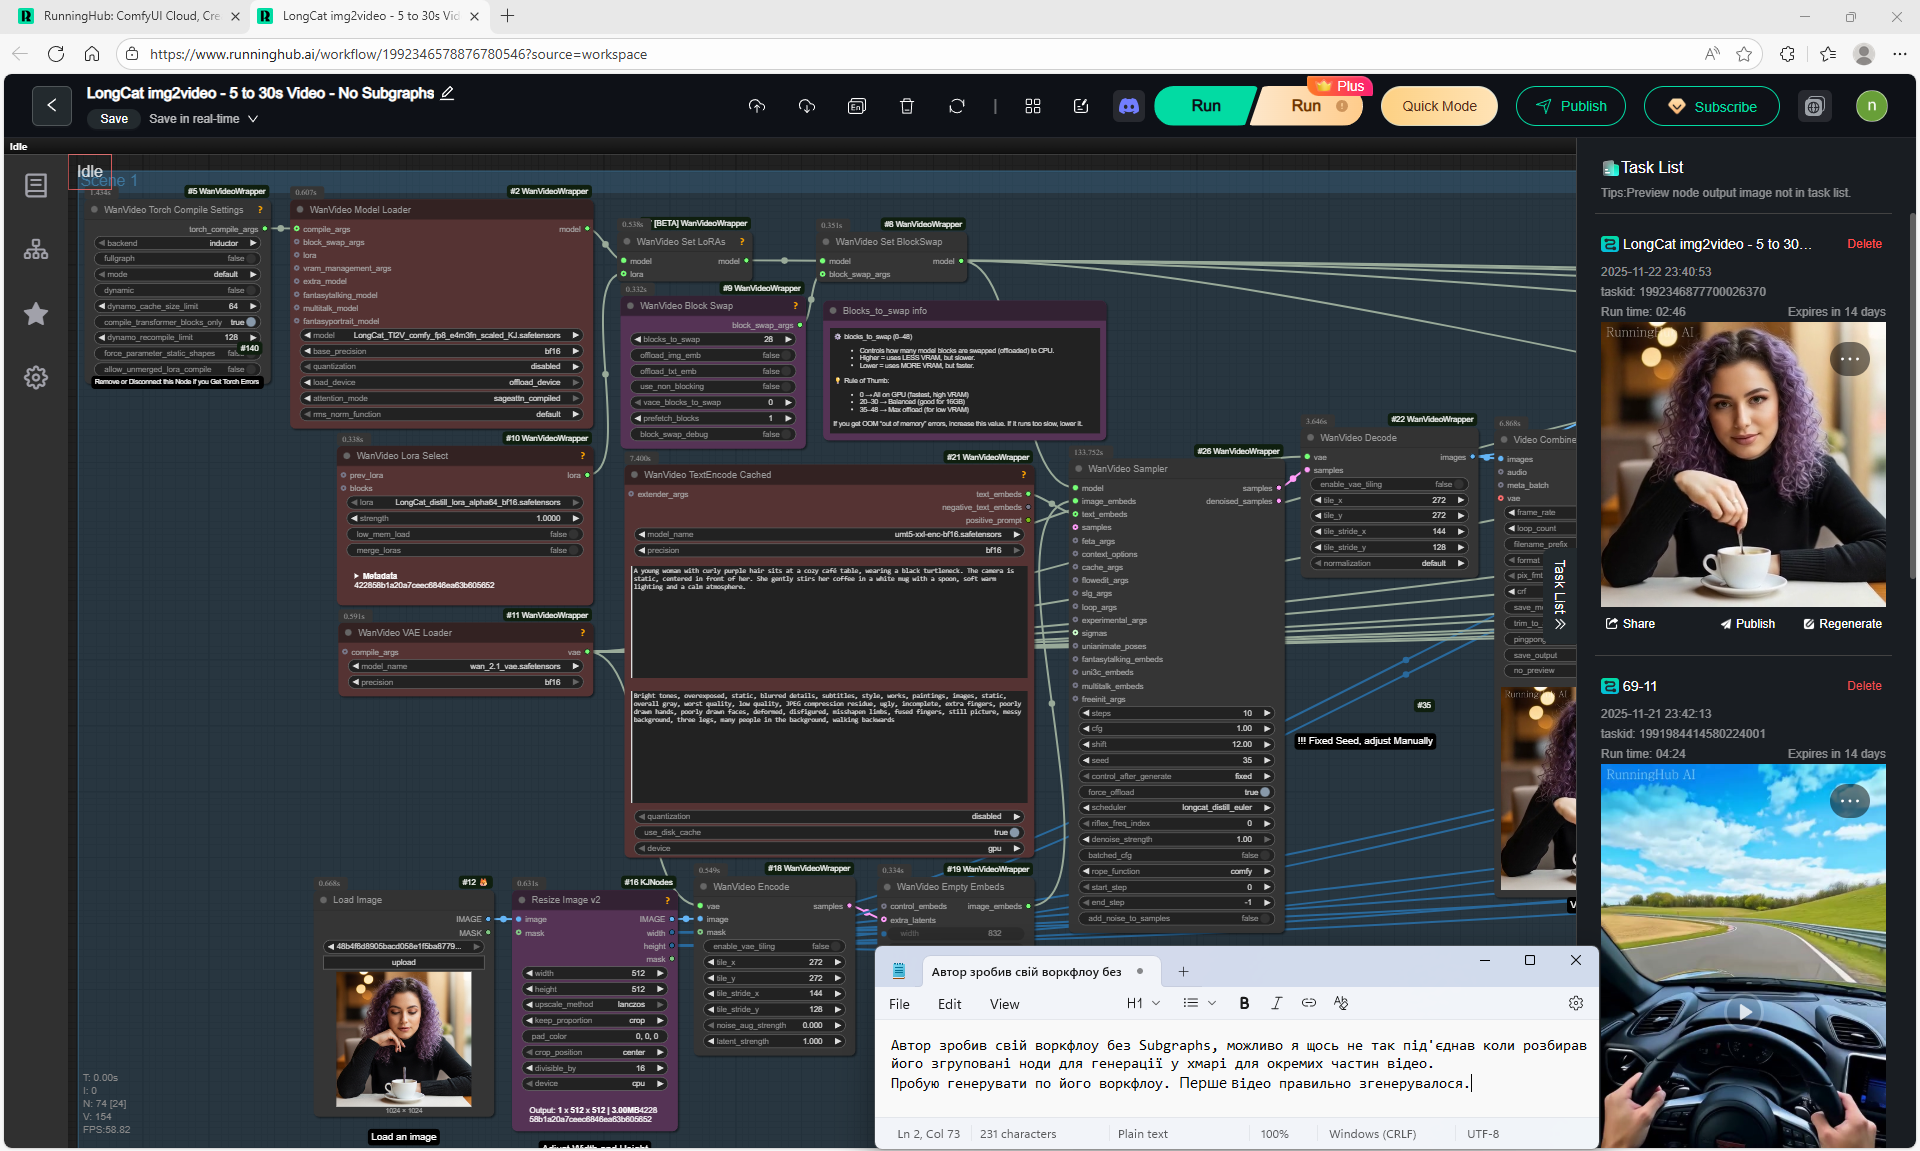Open the favorites star sidebar icon
This screenshot has width=1920, height=1151.
pos(36,314)
